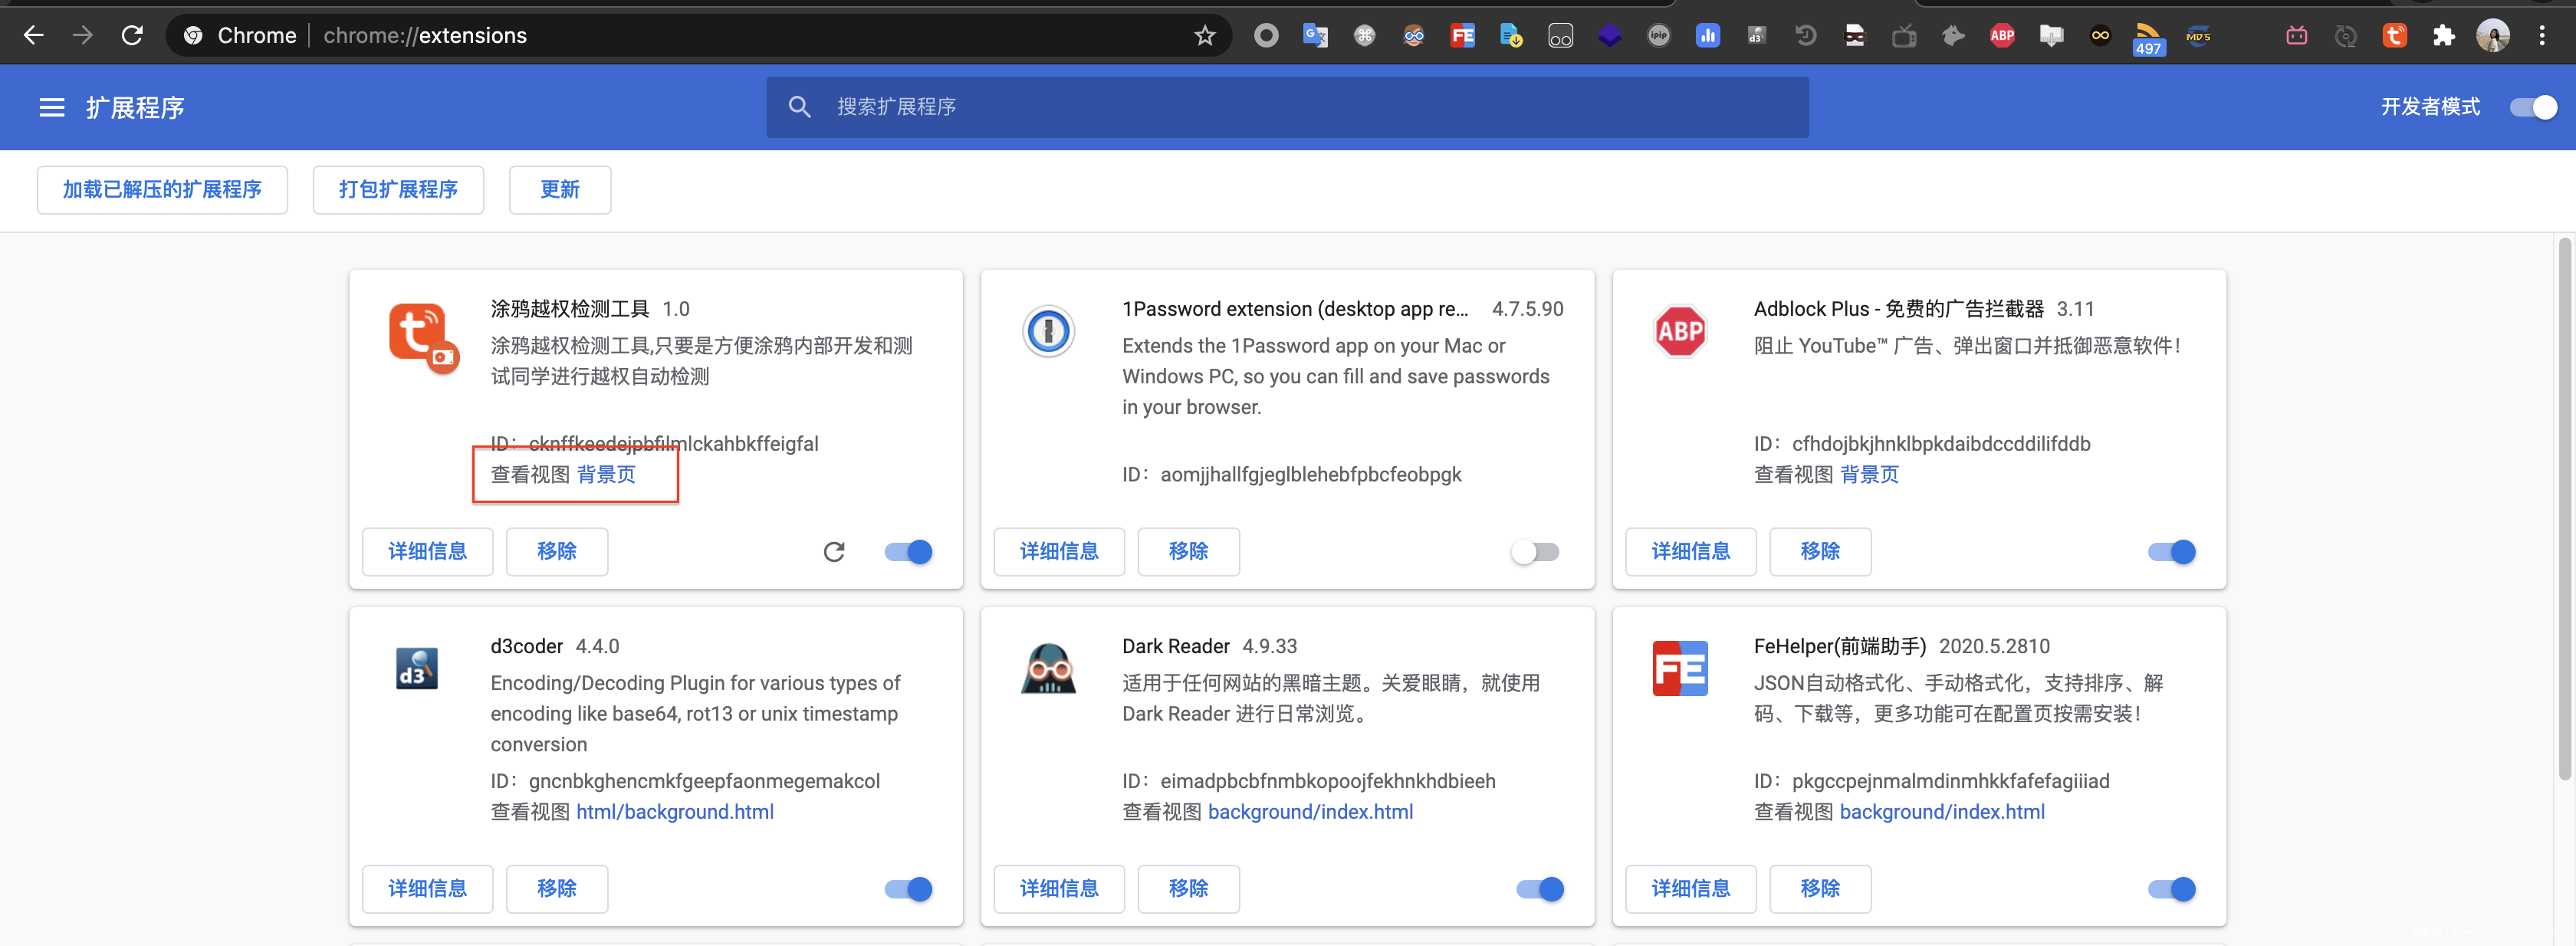Open the infinity-symbol extension icon
2576x946 pixels.
2100,36
